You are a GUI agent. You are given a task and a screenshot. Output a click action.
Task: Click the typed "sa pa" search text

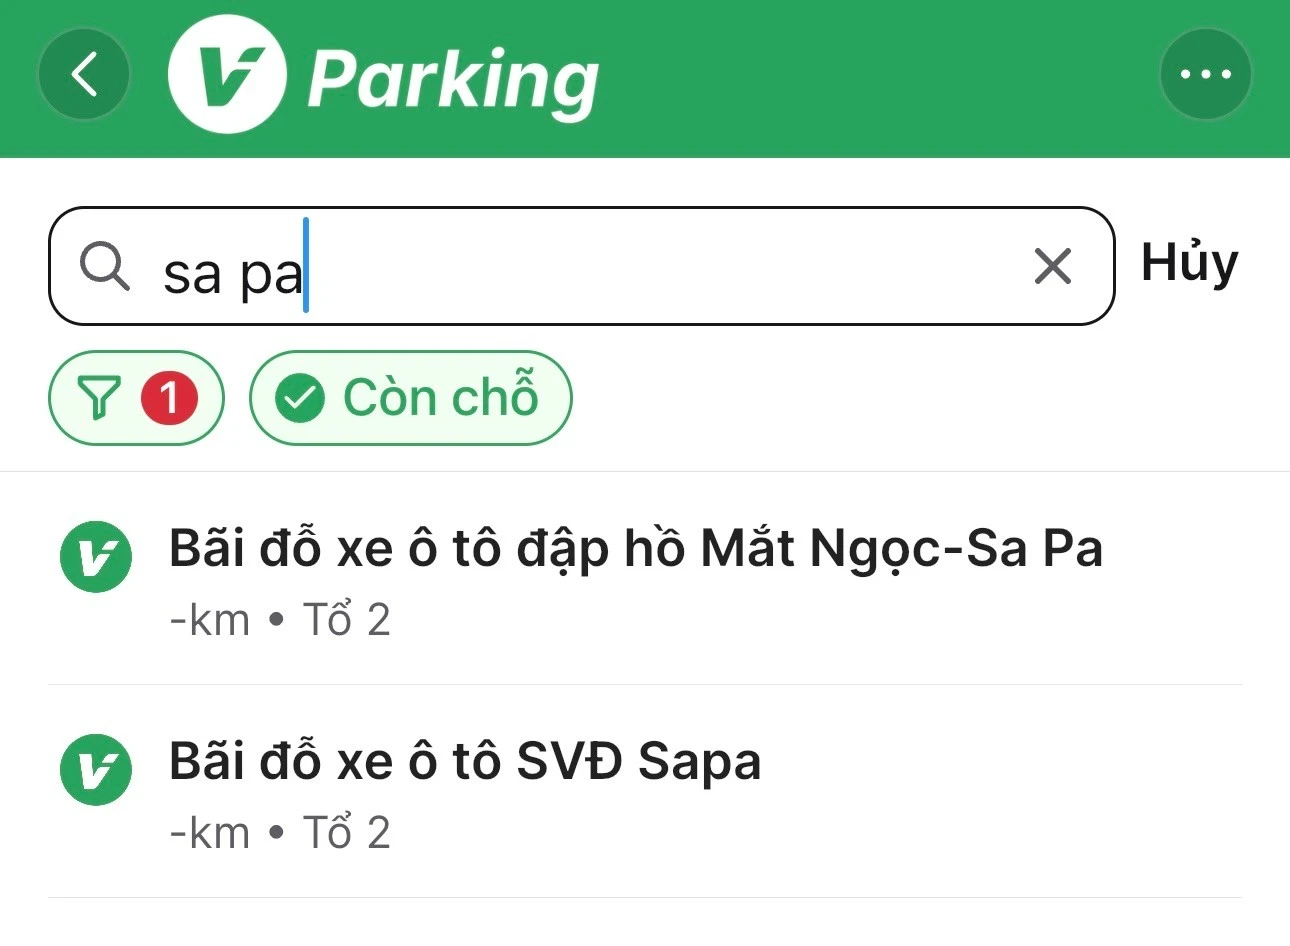pos(232,272)
